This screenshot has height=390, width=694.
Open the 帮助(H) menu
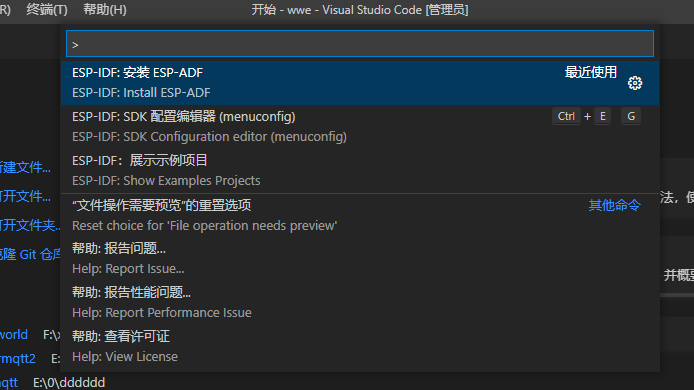[x=105, y=9]
